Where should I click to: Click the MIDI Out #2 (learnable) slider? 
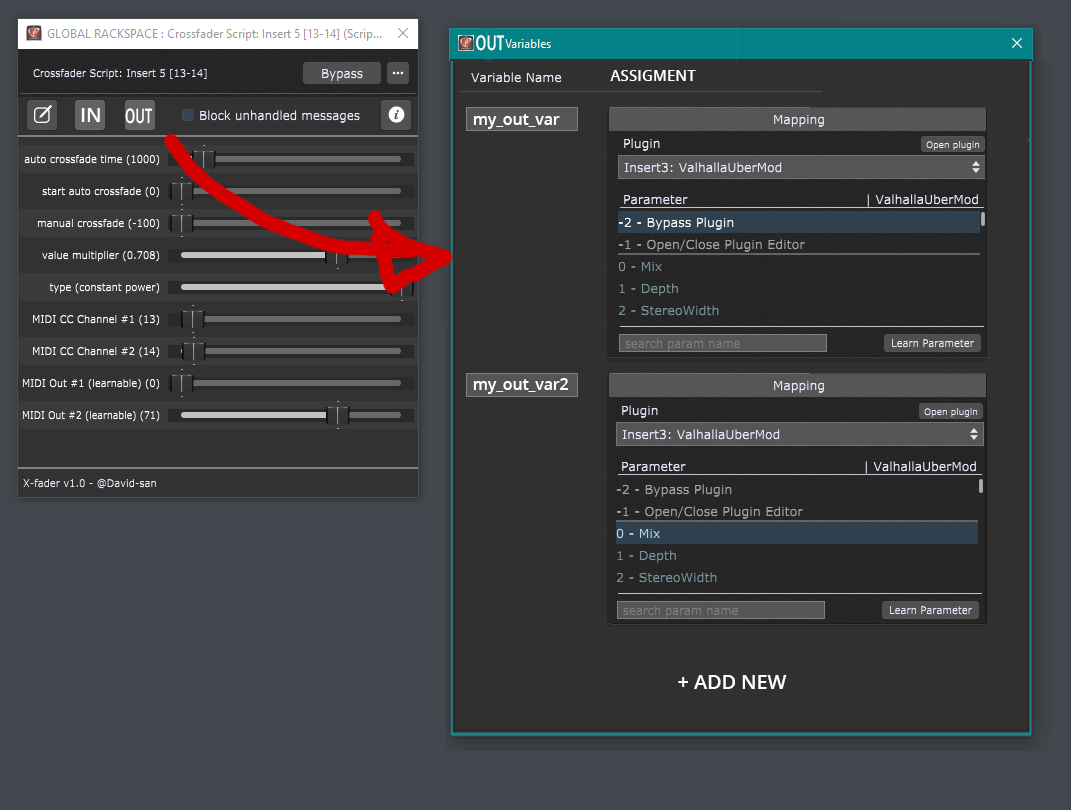(x=291, y=415)
